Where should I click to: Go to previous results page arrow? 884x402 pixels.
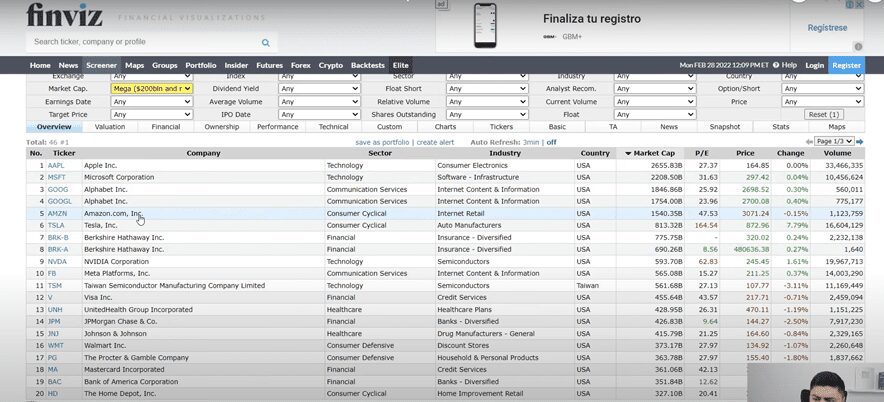(x=808, y=142)
